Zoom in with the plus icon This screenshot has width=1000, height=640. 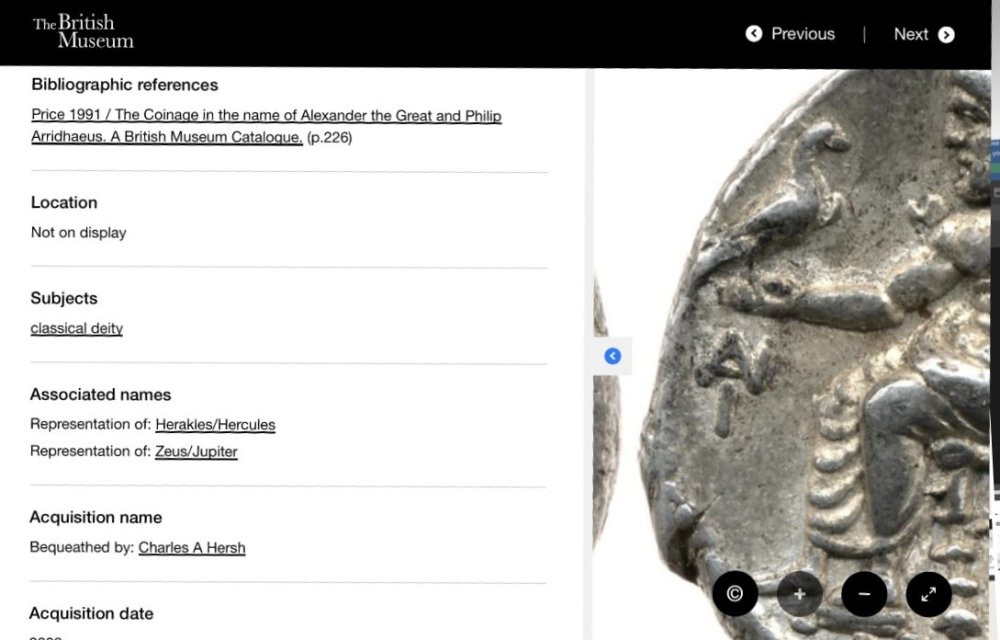799,594
